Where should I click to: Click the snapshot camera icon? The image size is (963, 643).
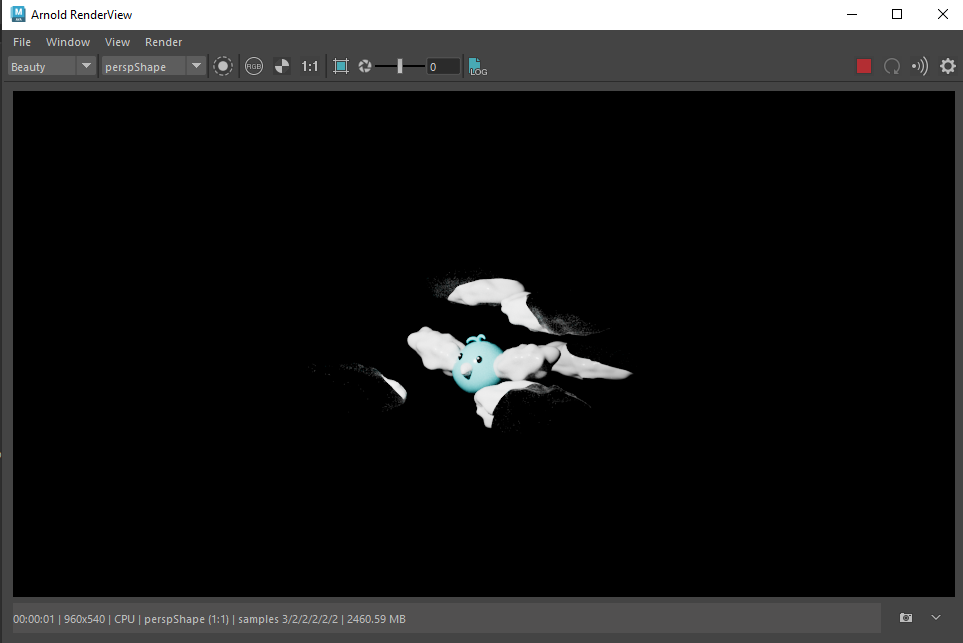[x=906, y=618]
